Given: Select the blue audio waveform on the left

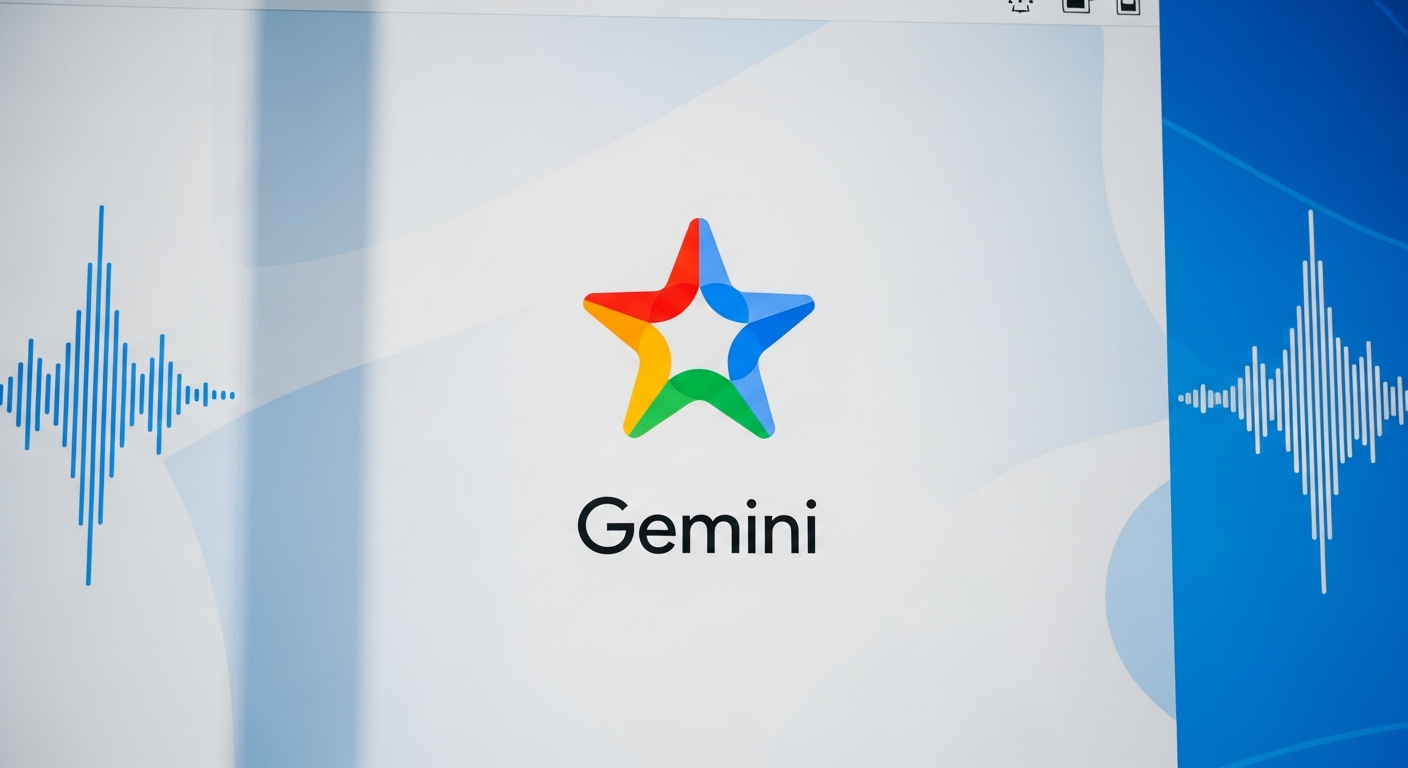Looking at the screenshot, I should click(x=100, y=395).
